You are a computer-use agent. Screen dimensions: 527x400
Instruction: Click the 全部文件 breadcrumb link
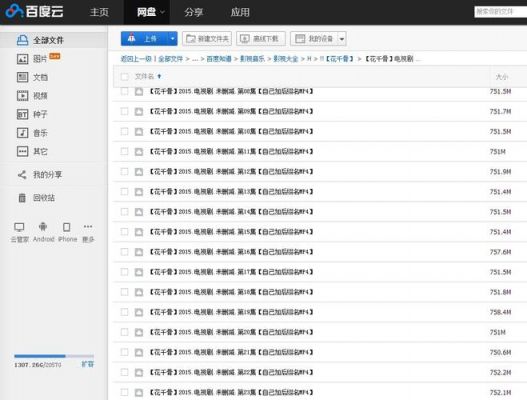(x=170, y=59)
